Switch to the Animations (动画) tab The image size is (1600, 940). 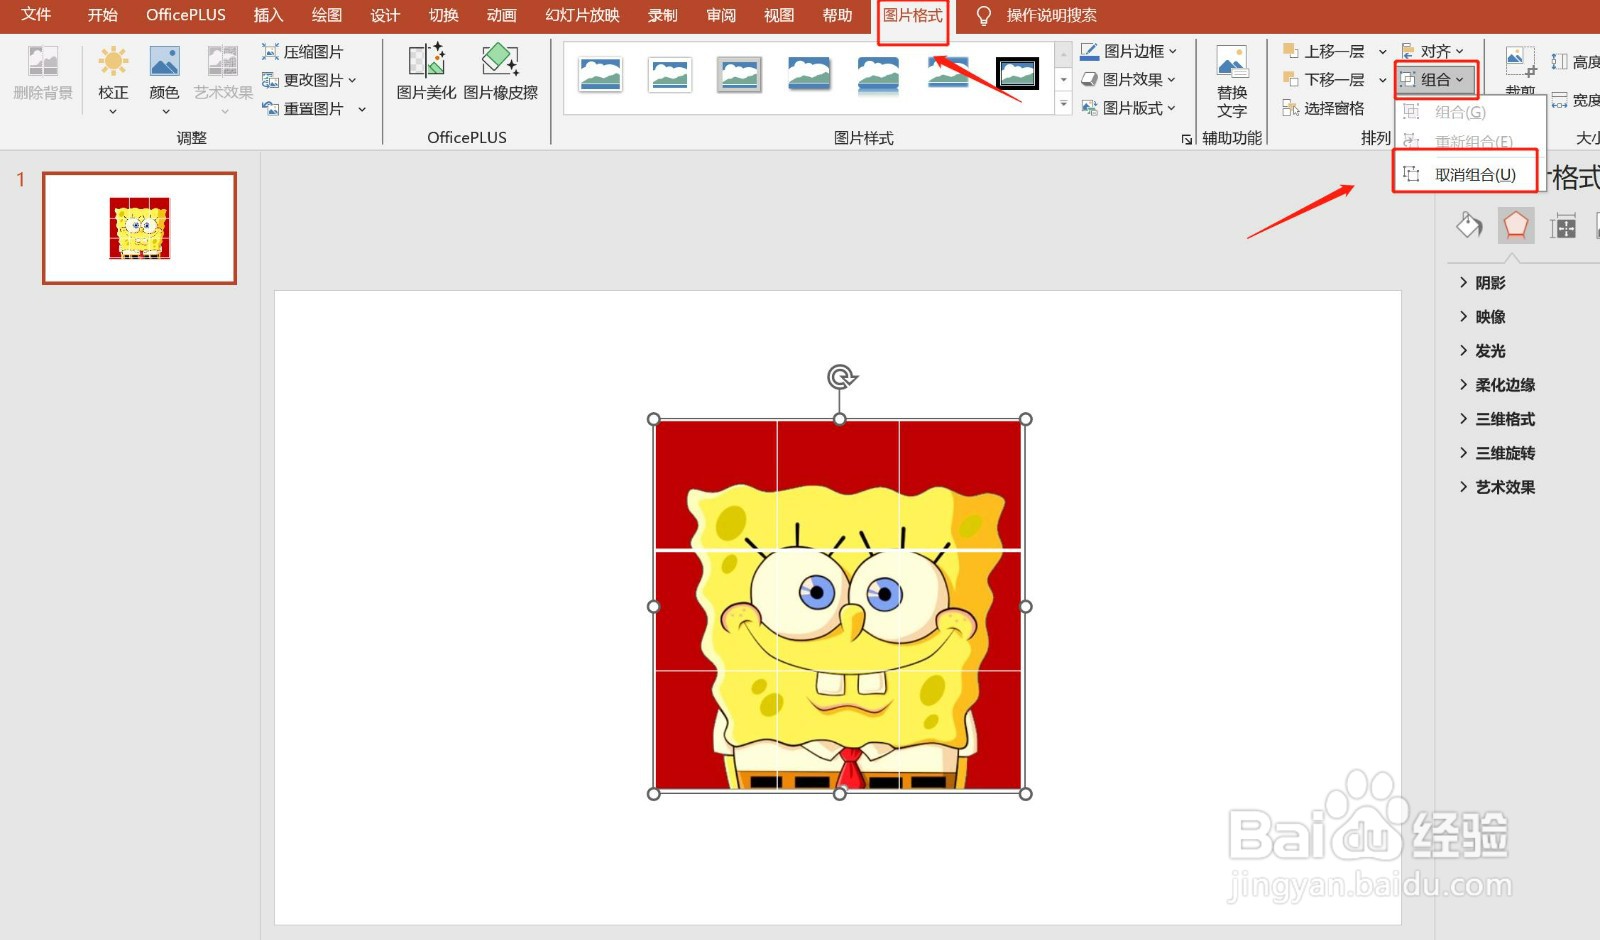502,15
